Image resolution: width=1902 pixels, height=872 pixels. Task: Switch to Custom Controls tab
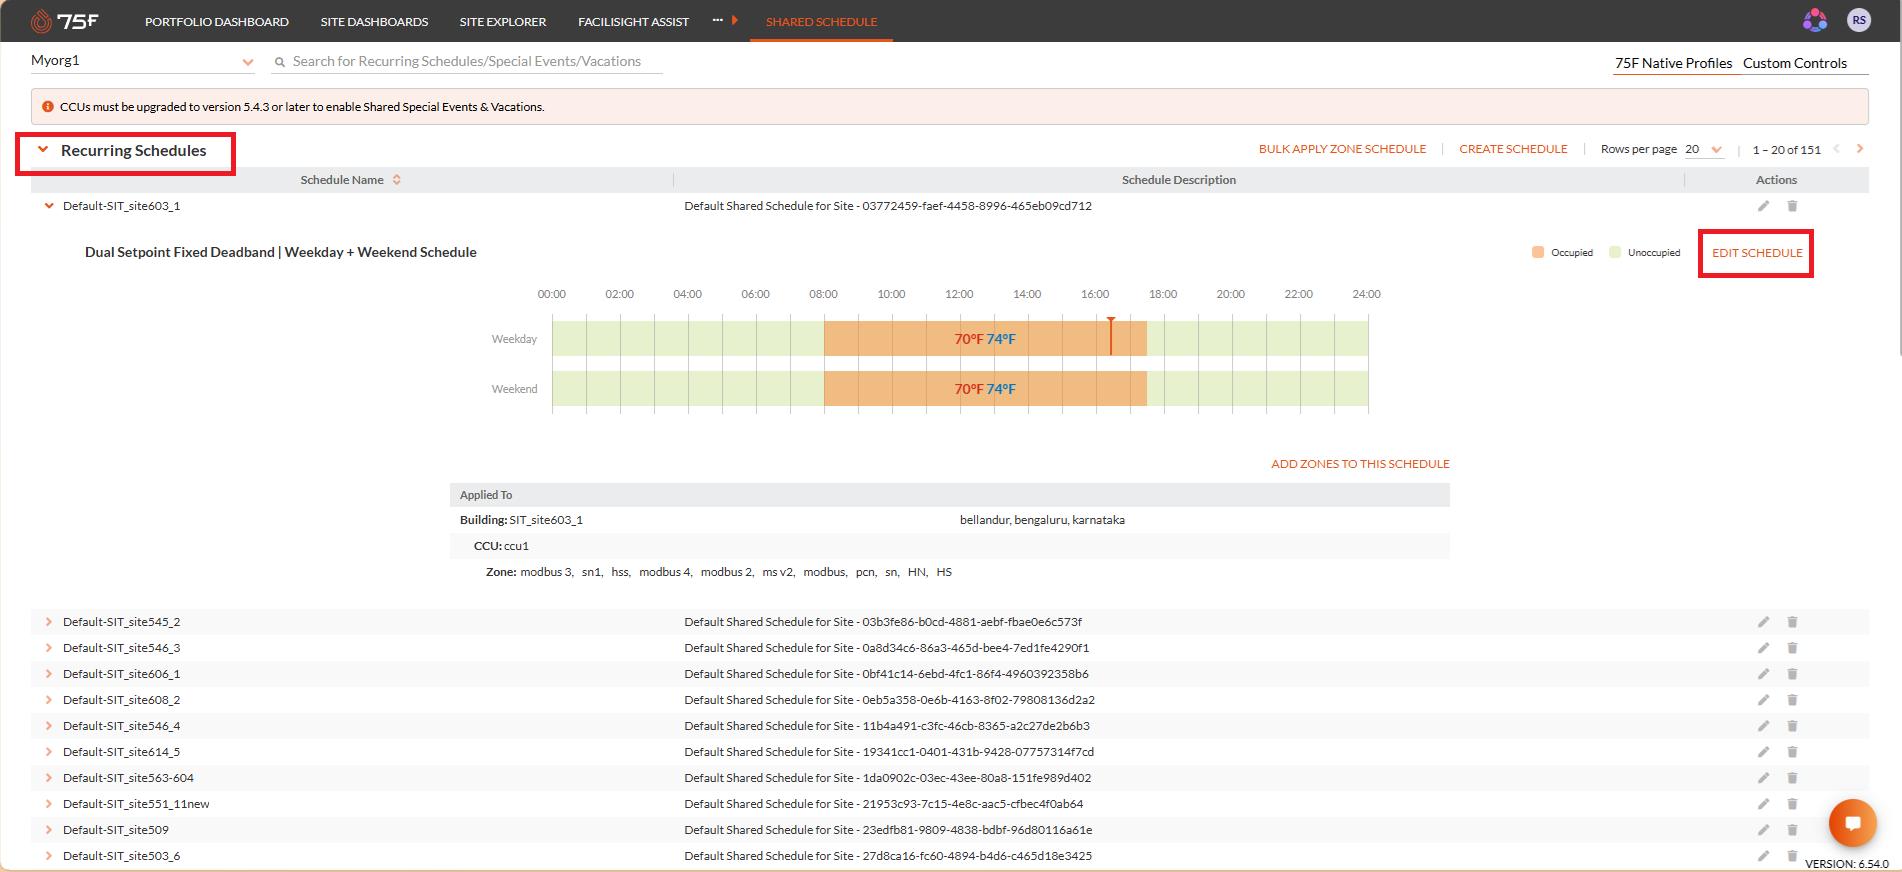click(x=1795, y=63)
